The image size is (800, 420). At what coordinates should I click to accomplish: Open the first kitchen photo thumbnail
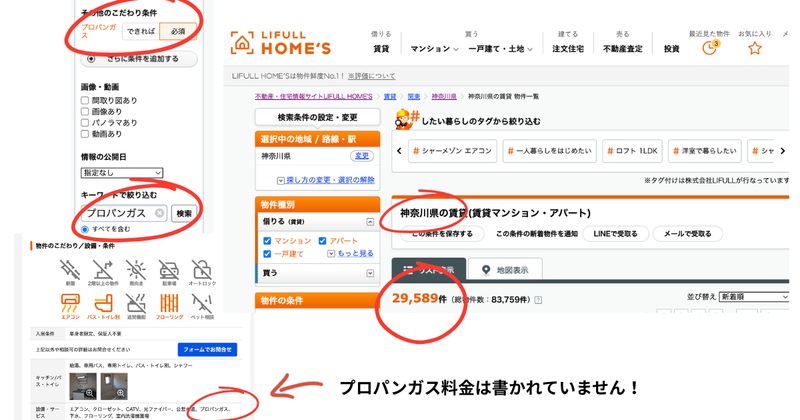coord(83,386)
